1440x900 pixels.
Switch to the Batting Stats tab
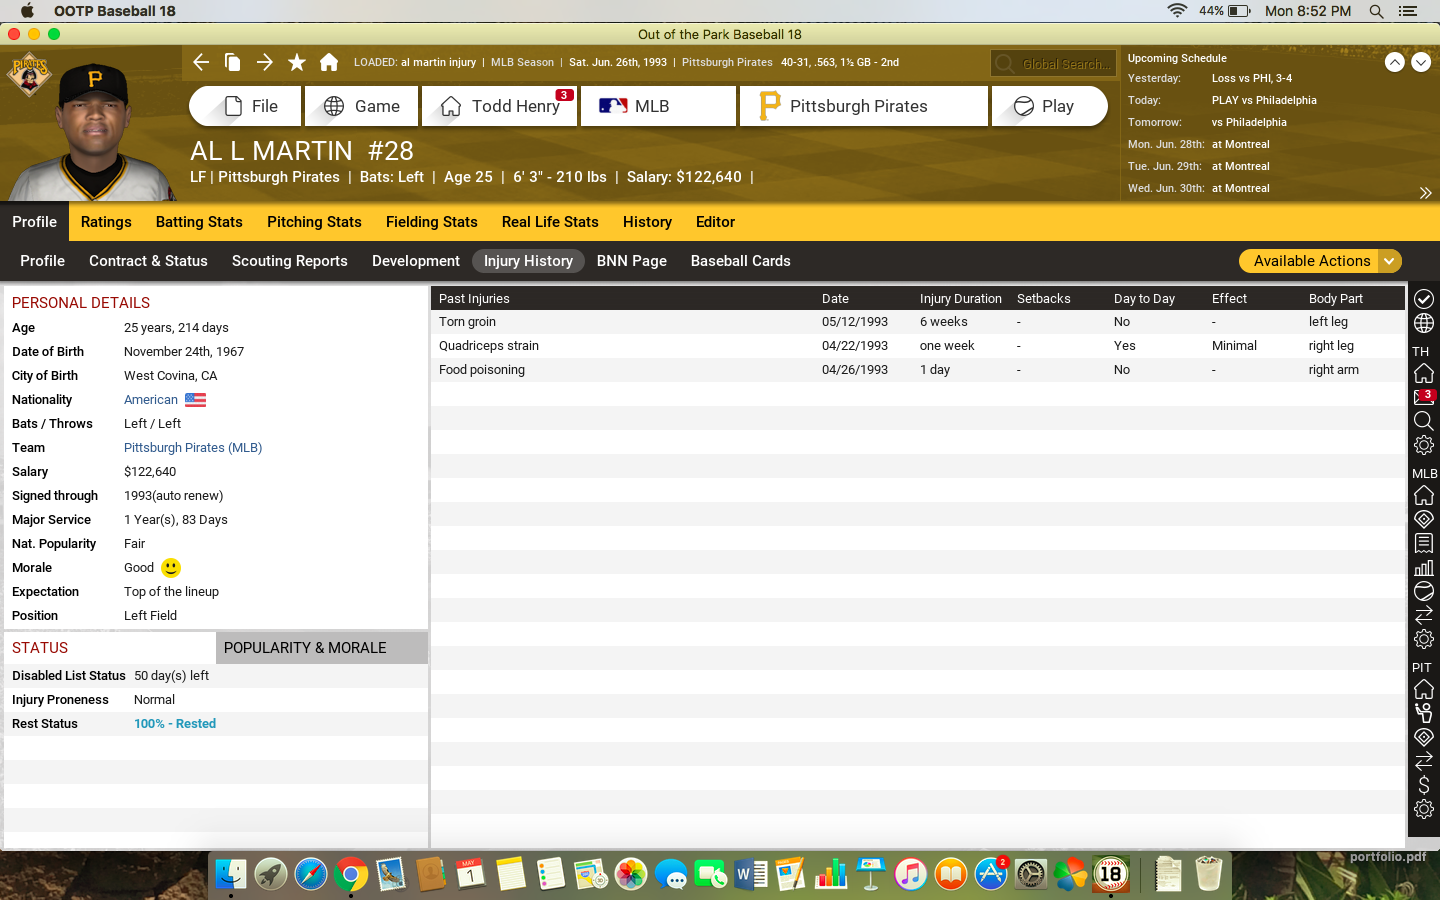(x=199, y=222)
